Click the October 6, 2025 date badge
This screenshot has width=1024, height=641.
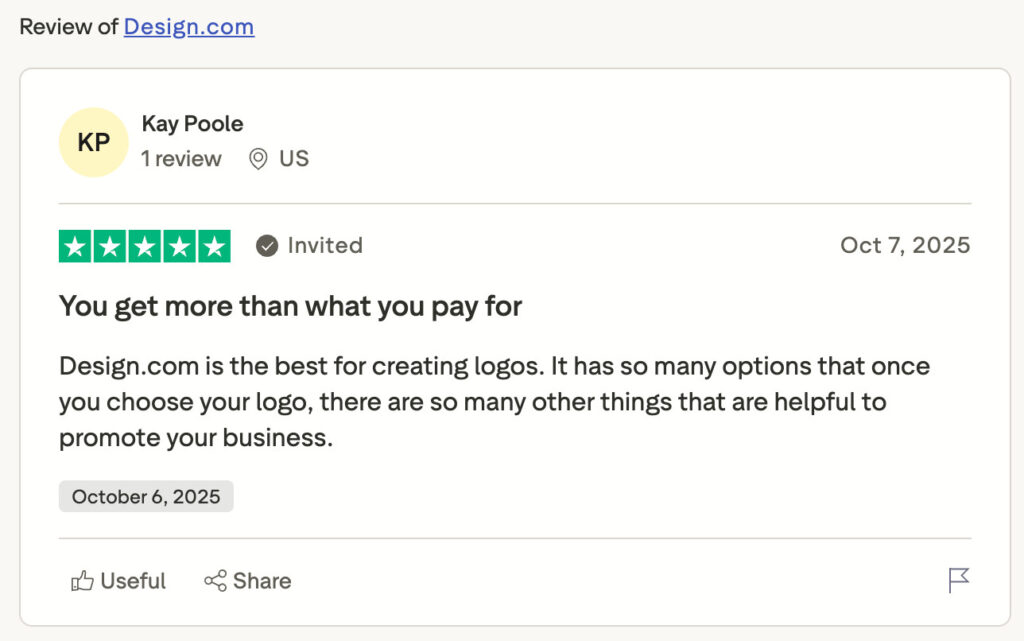(146, 497)
